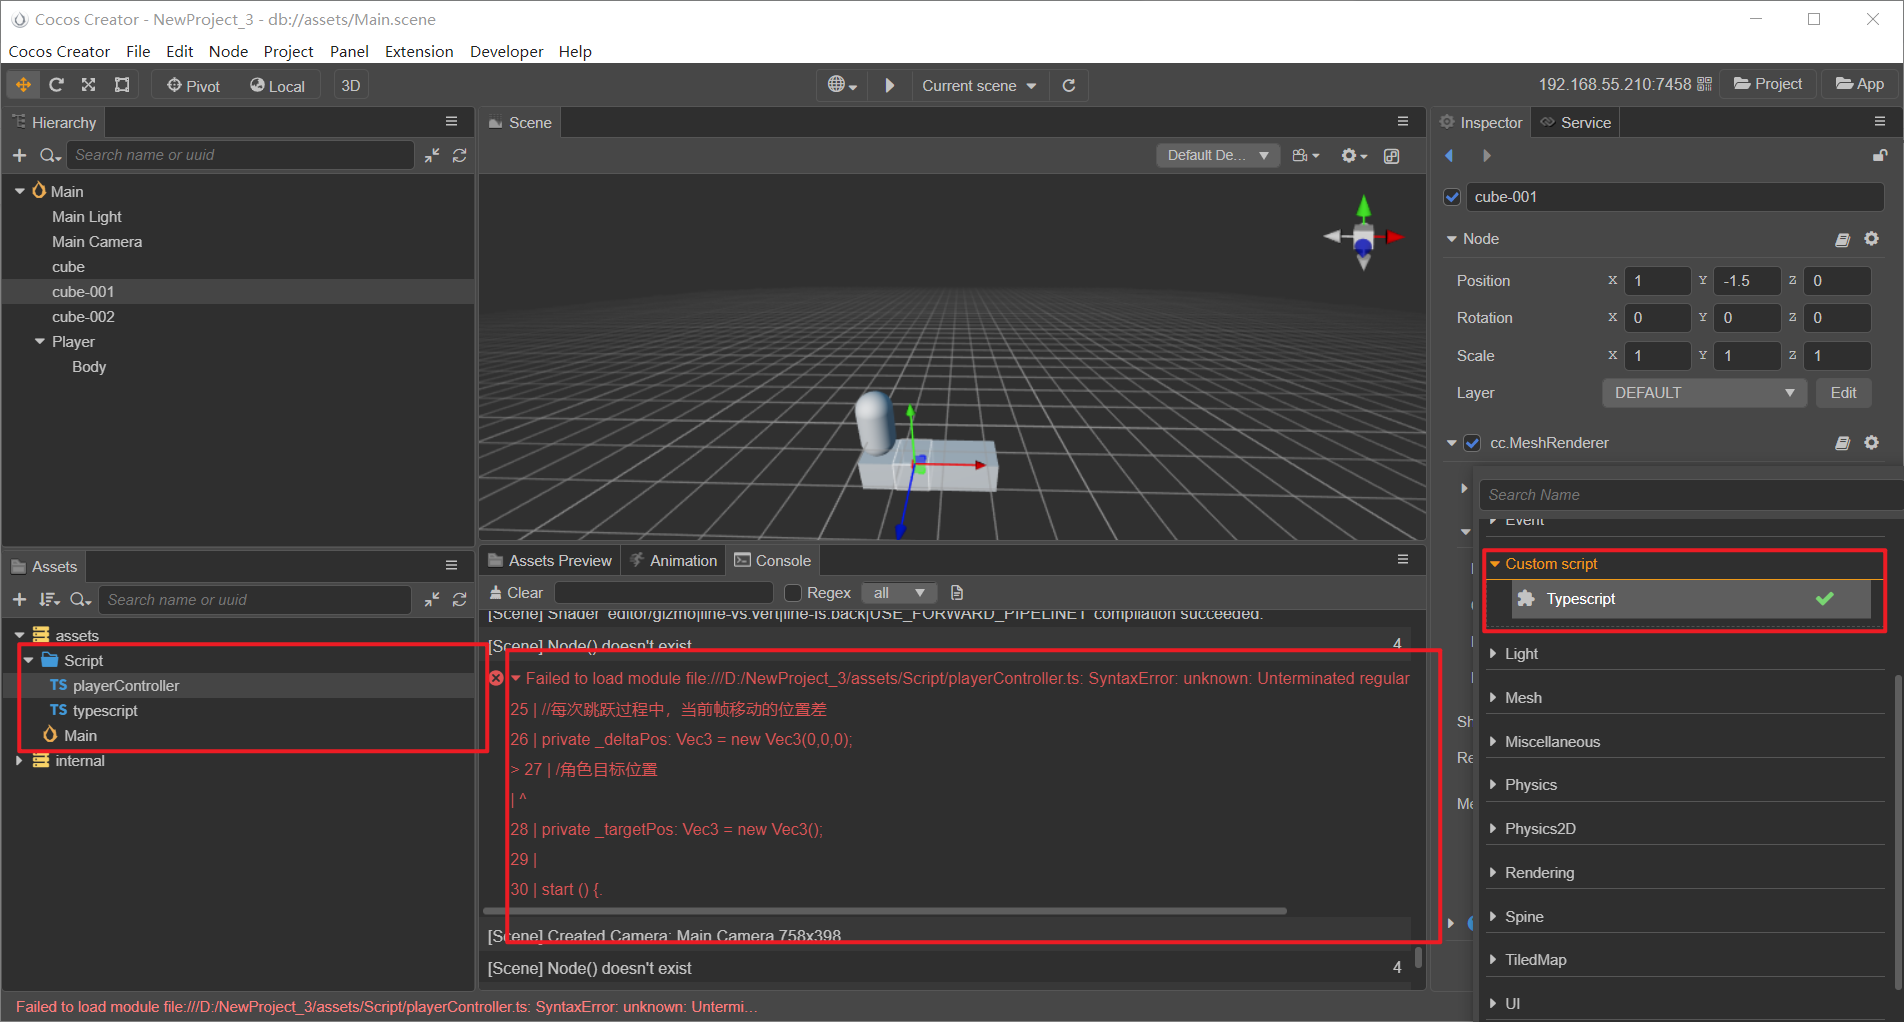This screenshot has height=1022, width=1904.
Task: Open the Node section gear menu
Action: (1872, 239)
